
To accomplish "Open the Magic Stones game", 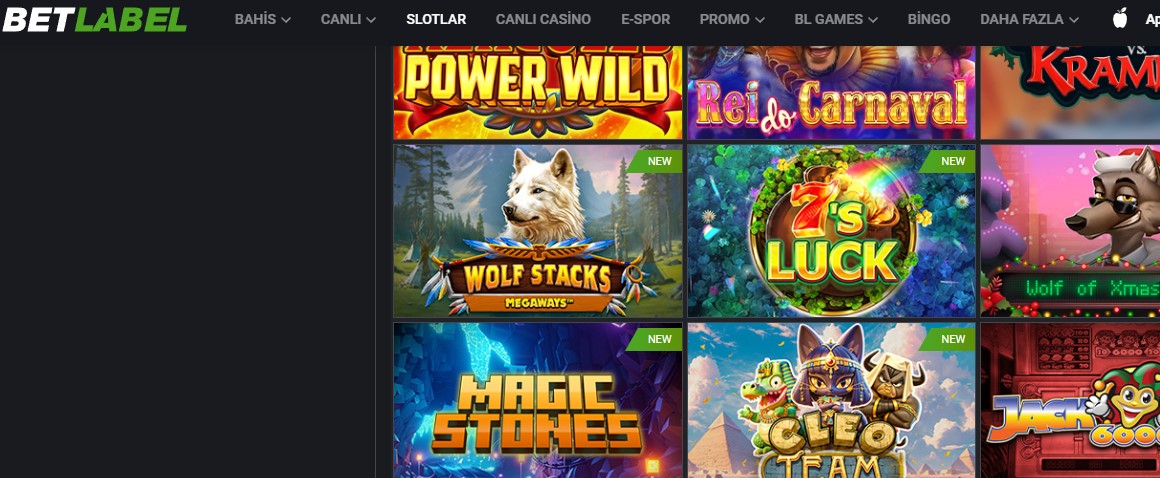I will (538, 400).
